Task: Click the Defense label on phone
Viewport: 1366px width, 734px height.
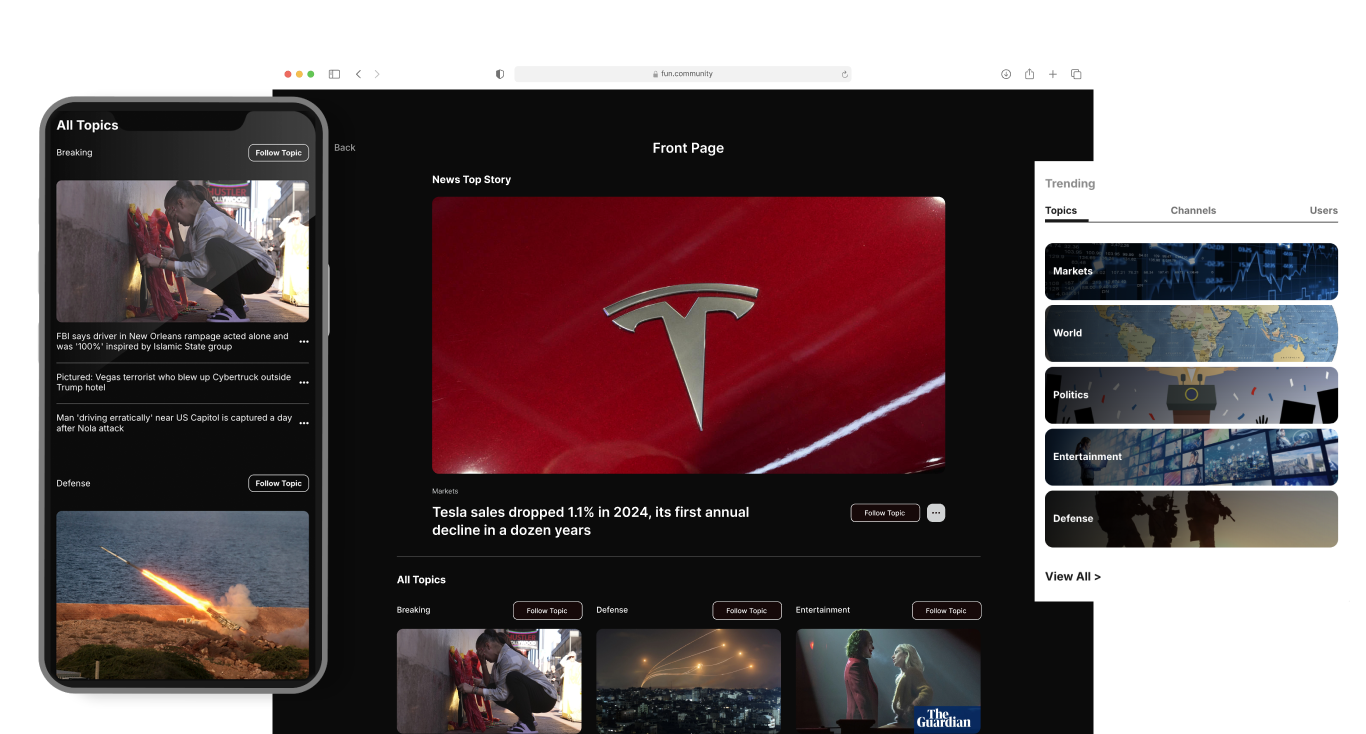Action: point(73,483)
